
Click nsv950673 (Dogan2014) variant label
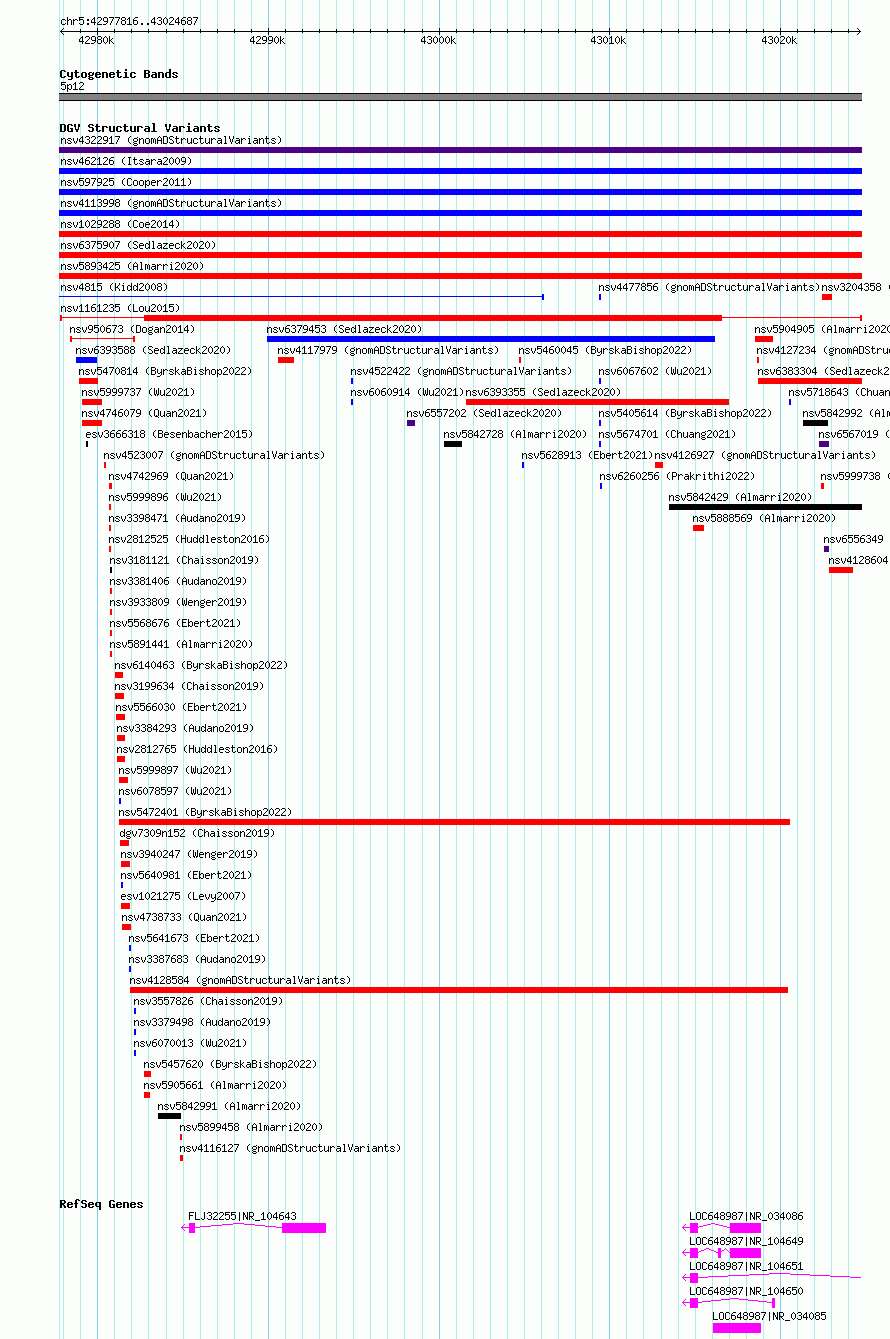(132, 329)
